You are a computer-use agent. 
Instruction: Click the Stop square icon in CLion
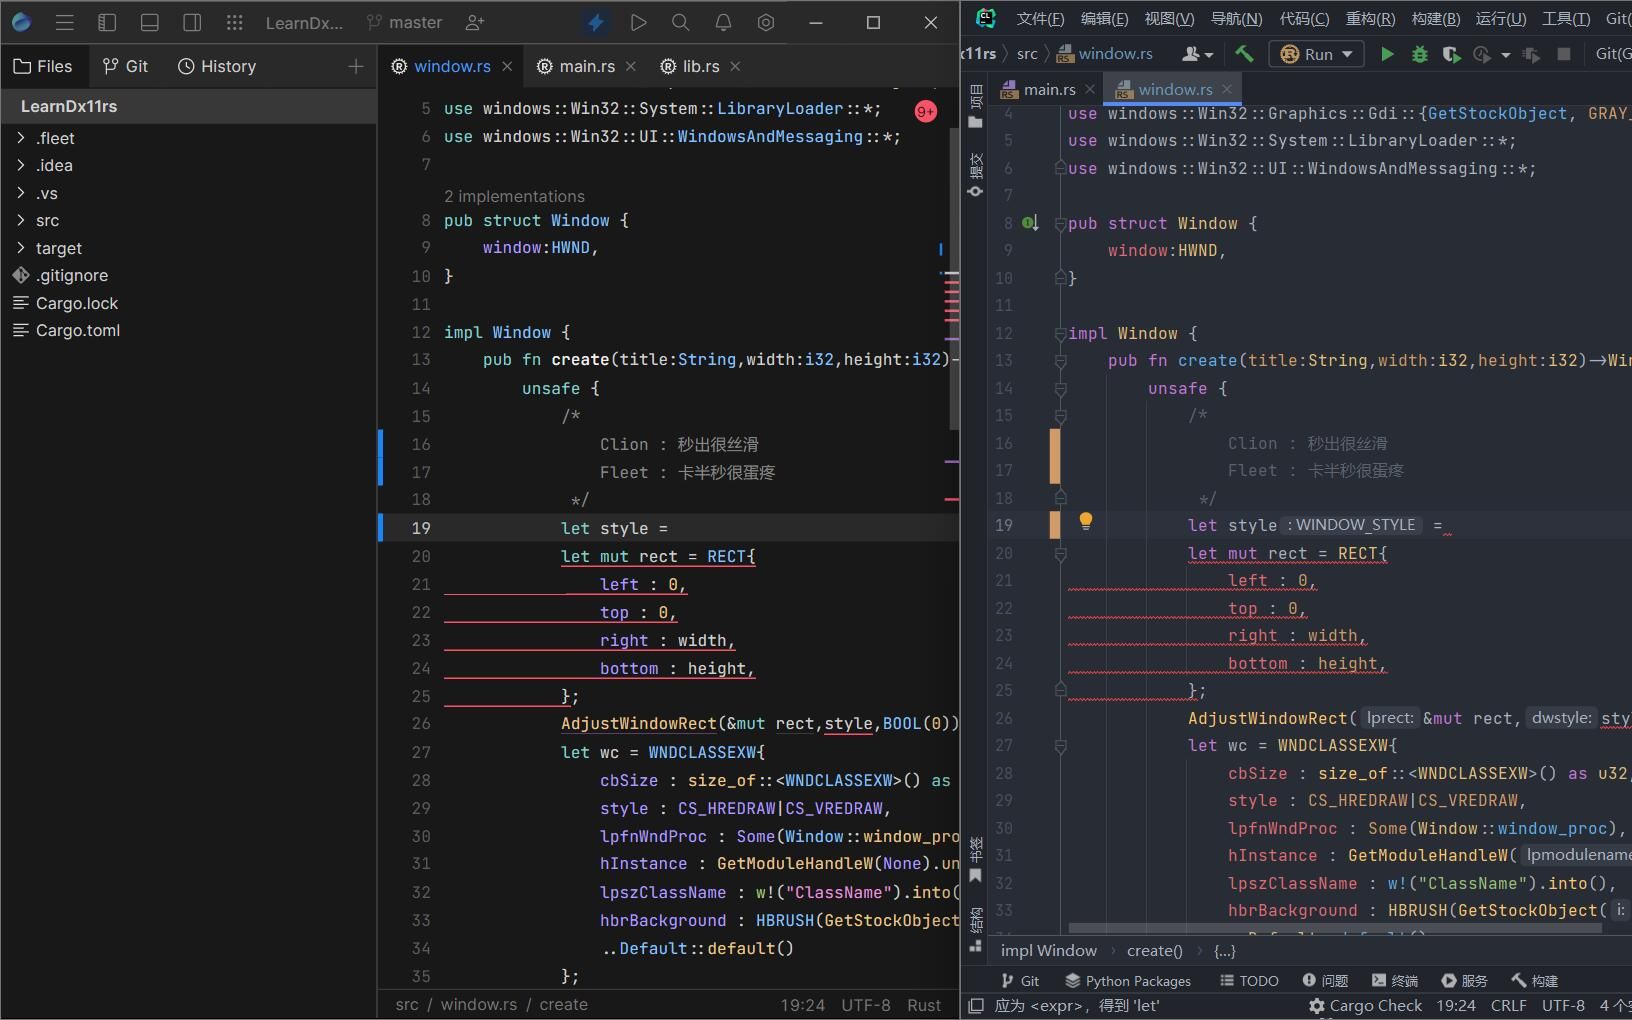pos(1564,54)
